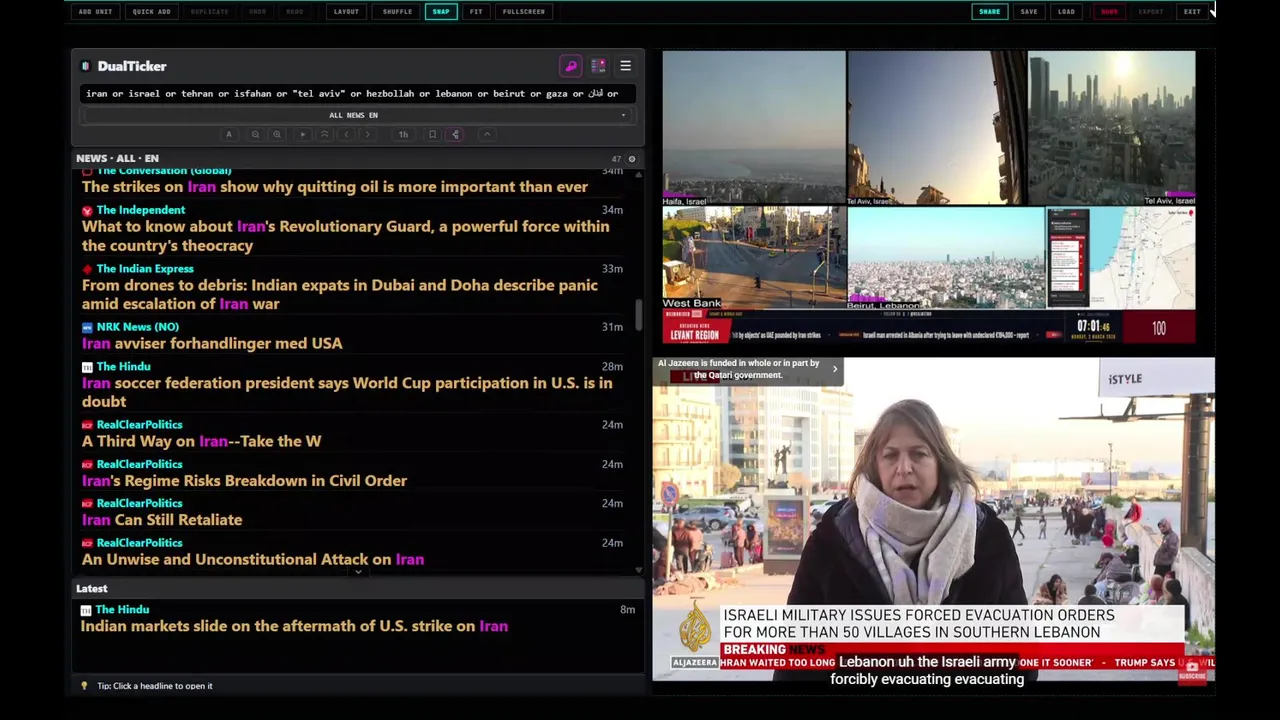This screenshot has width=1280, height=720.
Task: Click the QUICK ADD button
Action: [151, 12]
